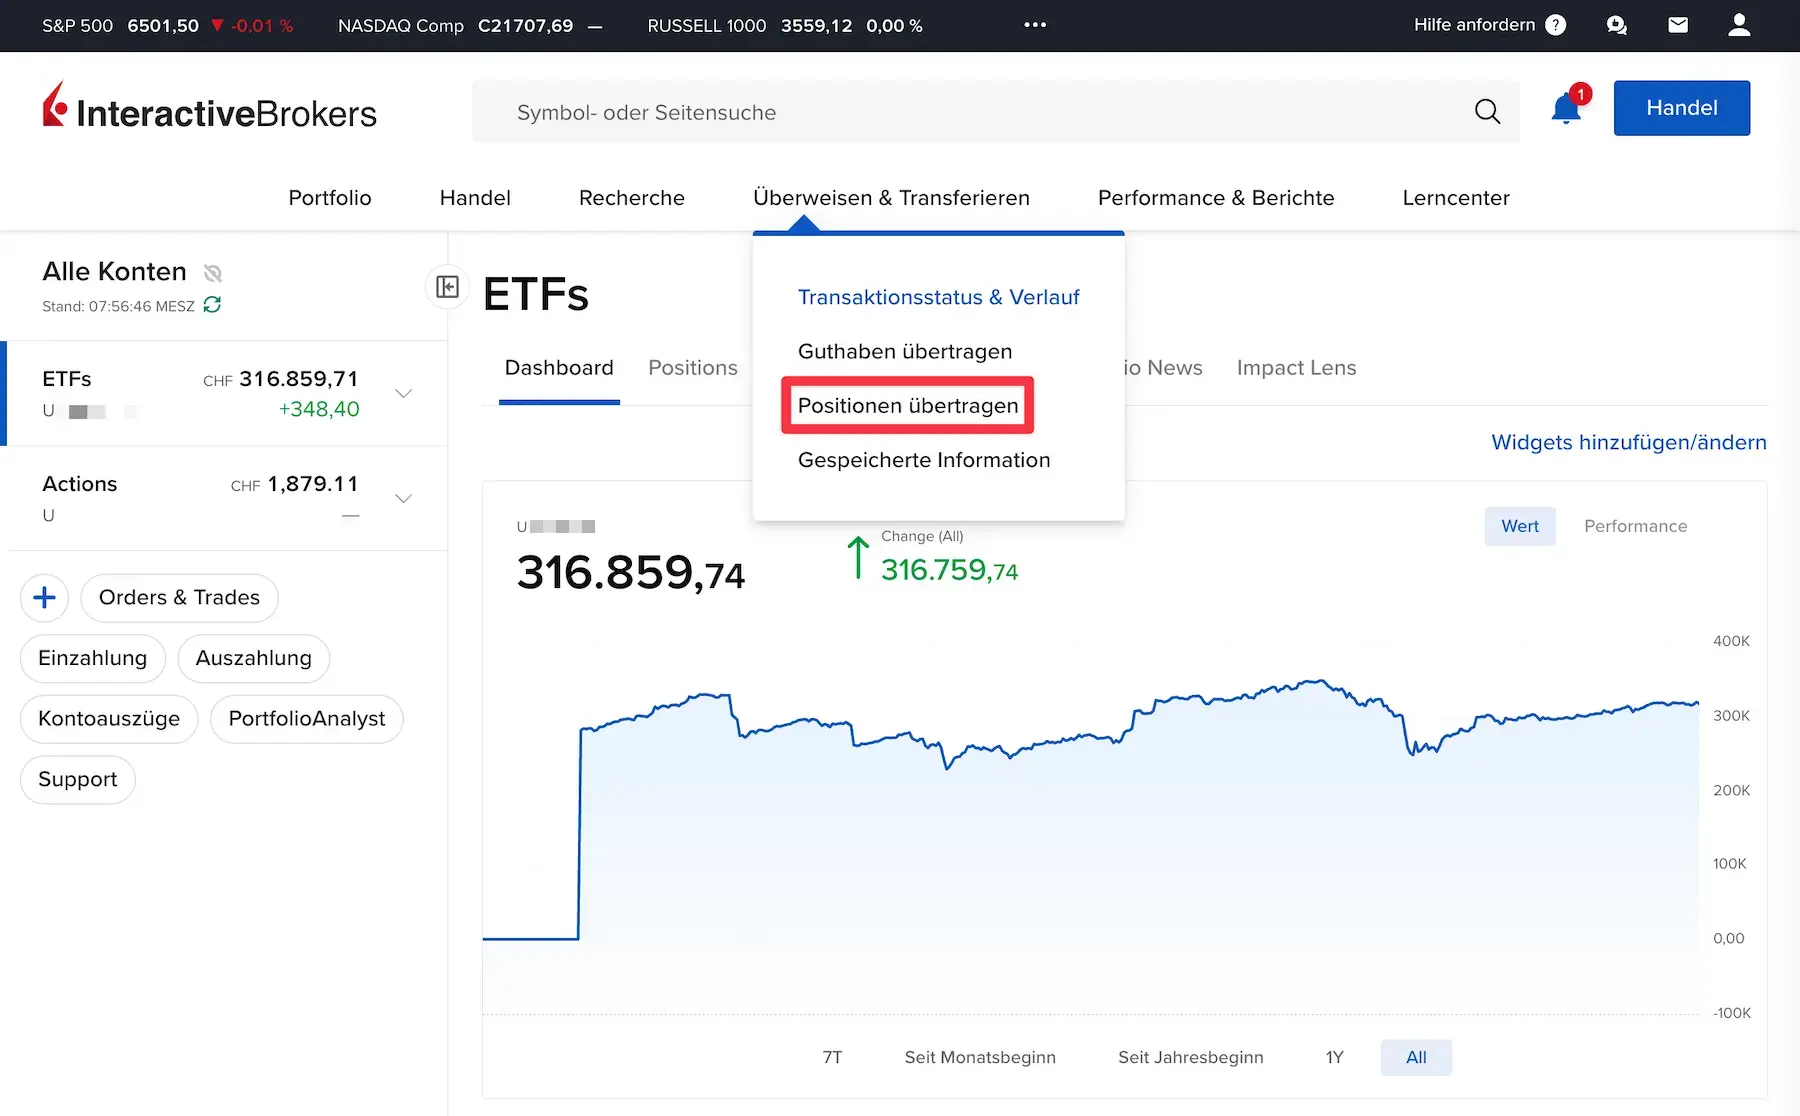Toggle privacy eye icon beside Alle Konten
The height and width of the screenshot is (1116, 1800).
point(213,272)
